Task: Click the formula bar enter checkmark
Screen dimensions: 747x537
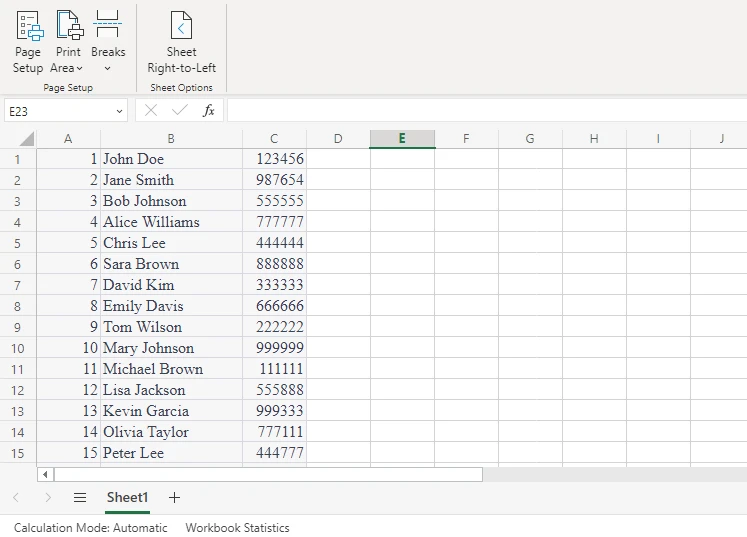Action: [x=180, y=111]
